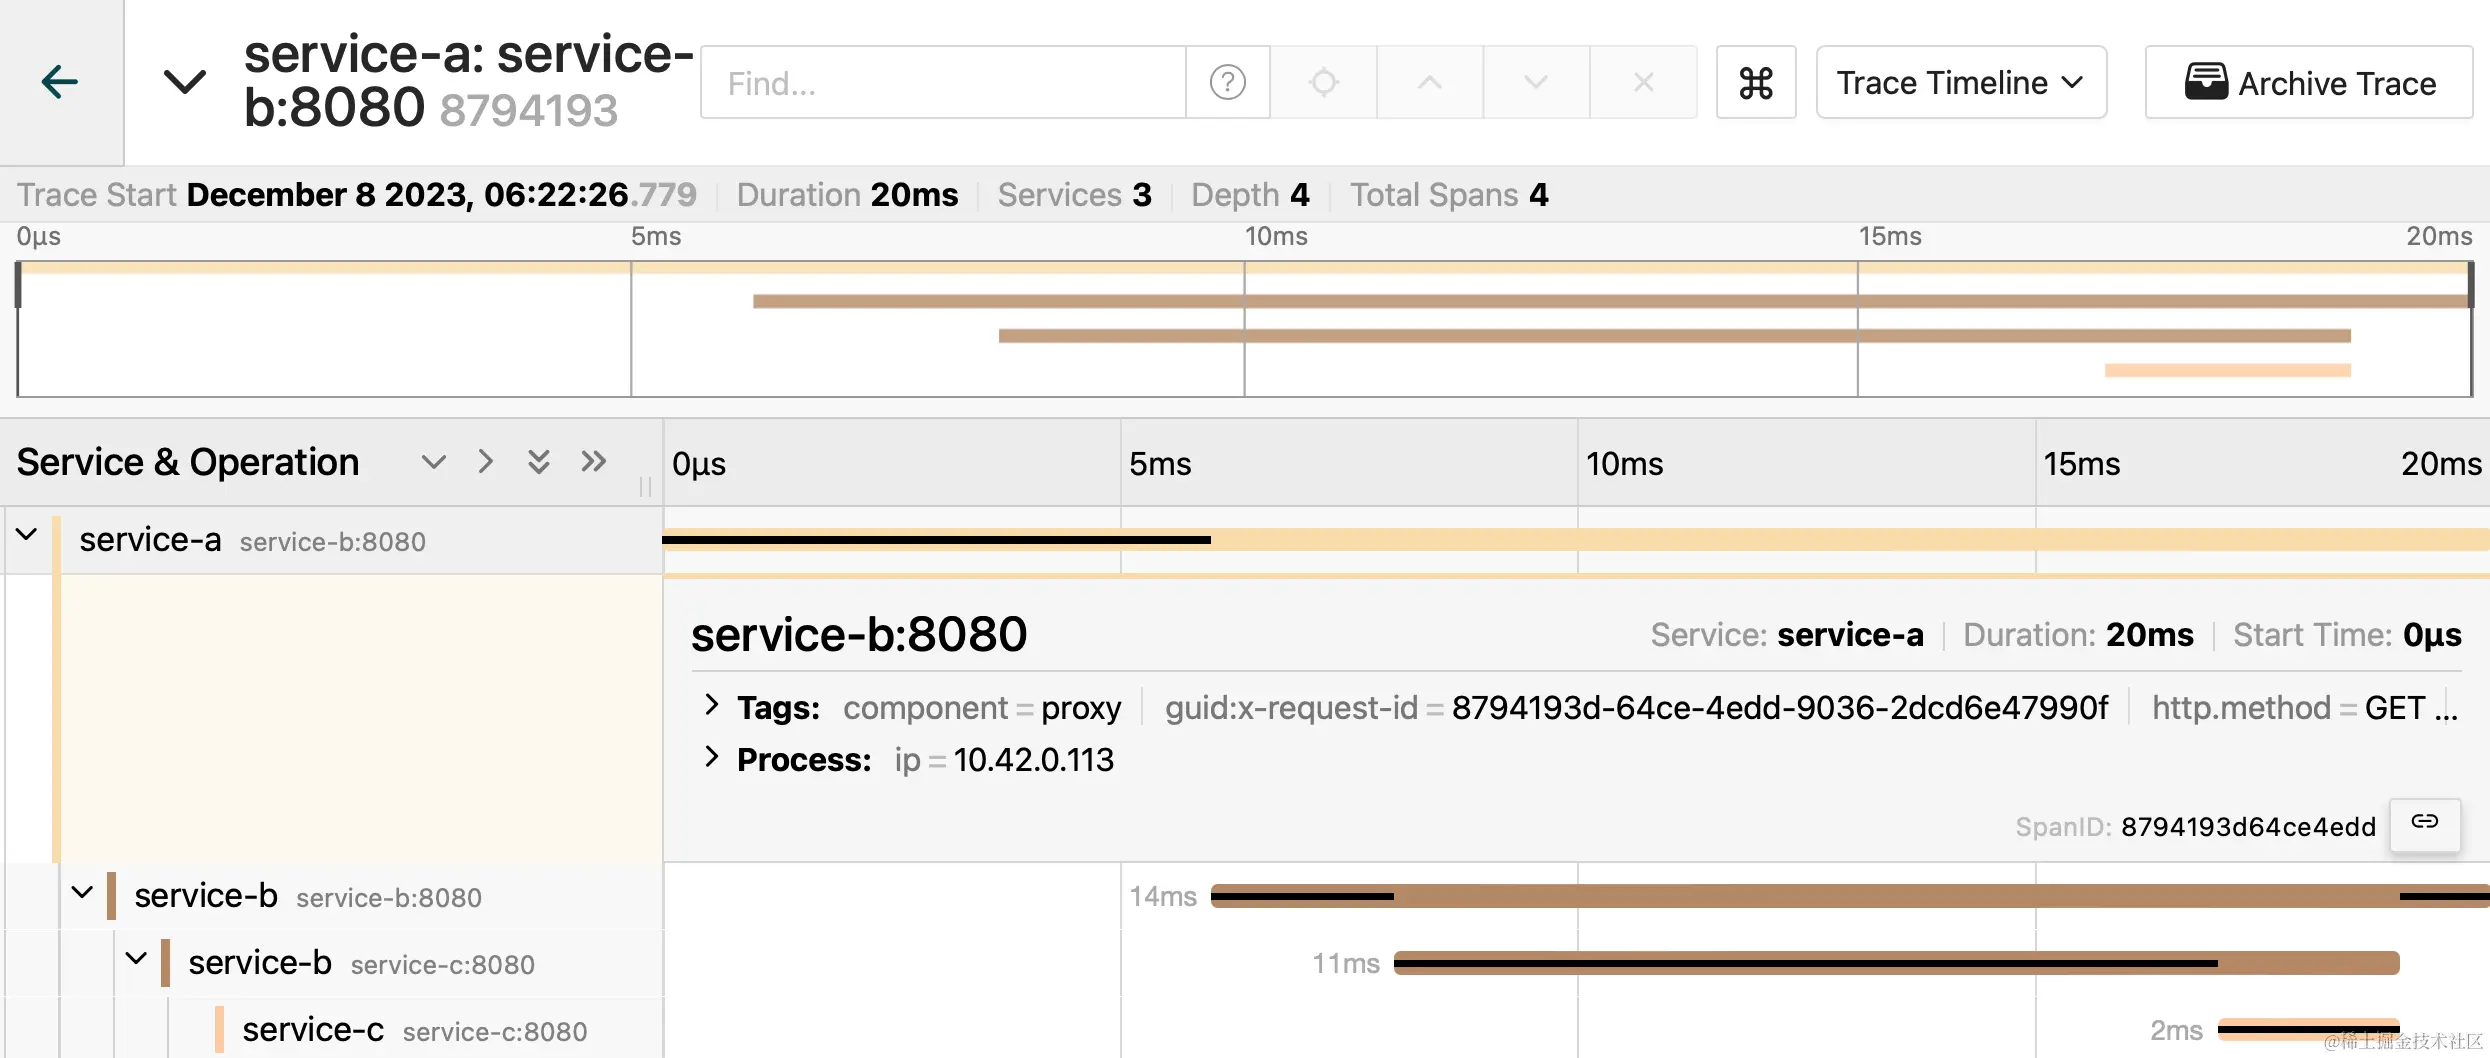Collapse all spans with the double down chevron
This screenshot has width=2490, height=1058.
point(539,462)
